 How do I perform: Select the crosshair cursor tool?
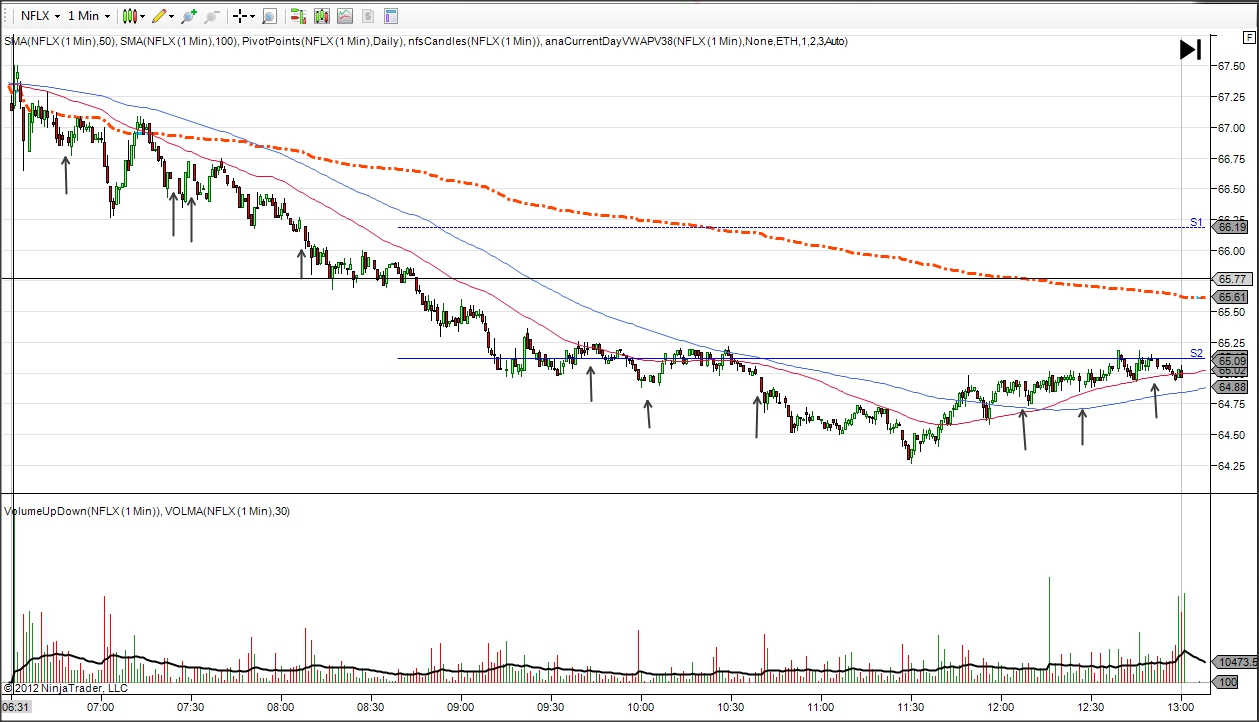coord(241,16)
